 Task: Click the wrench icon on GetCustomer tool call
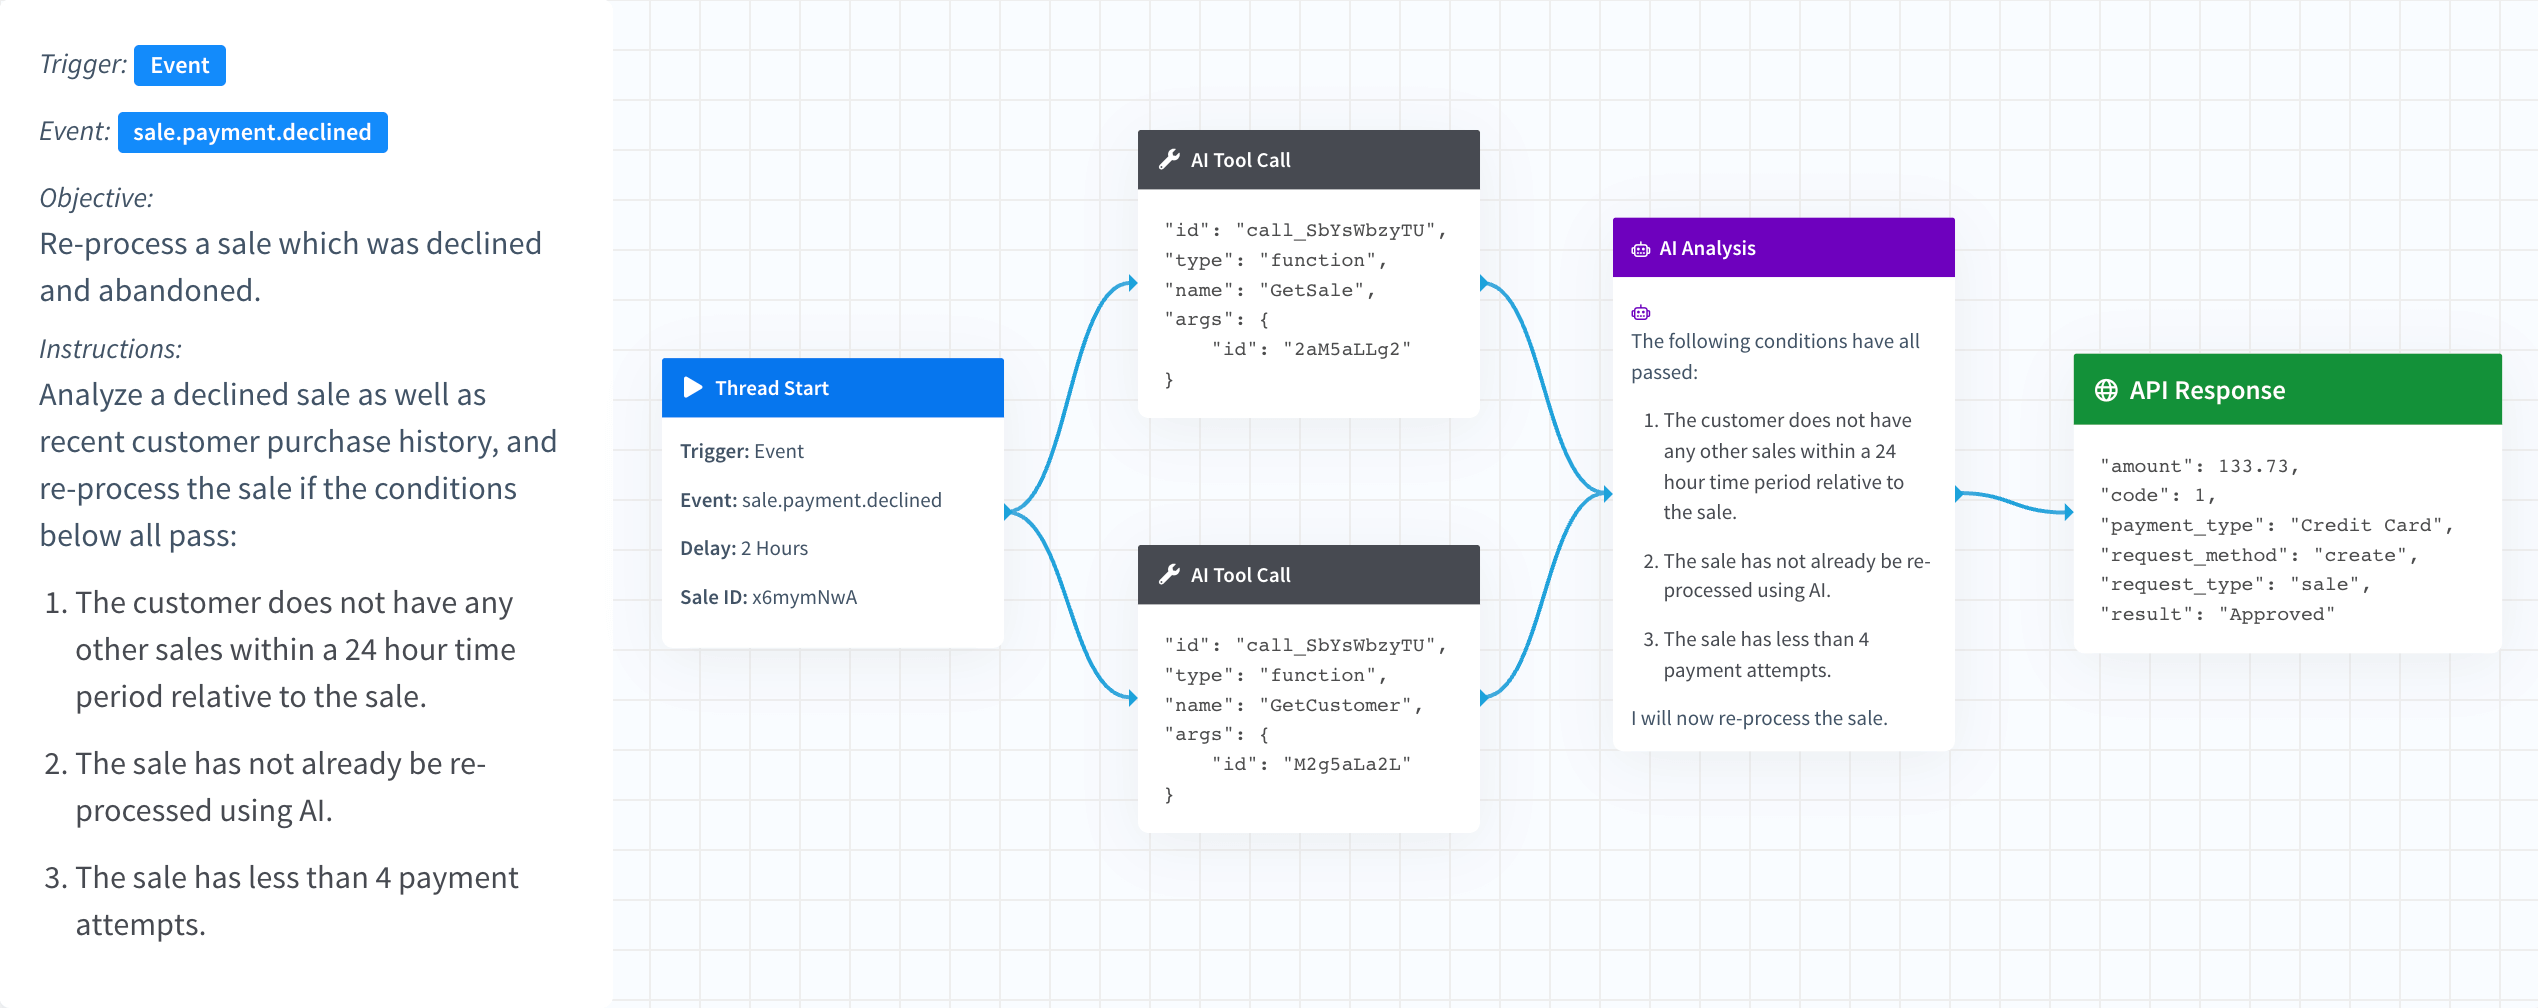tap(1169, 575)
